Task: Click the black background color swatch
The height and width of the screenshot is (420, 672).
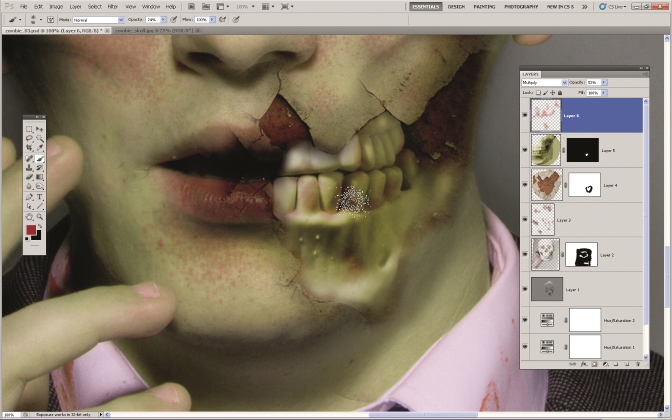Action: coord(38,236)
